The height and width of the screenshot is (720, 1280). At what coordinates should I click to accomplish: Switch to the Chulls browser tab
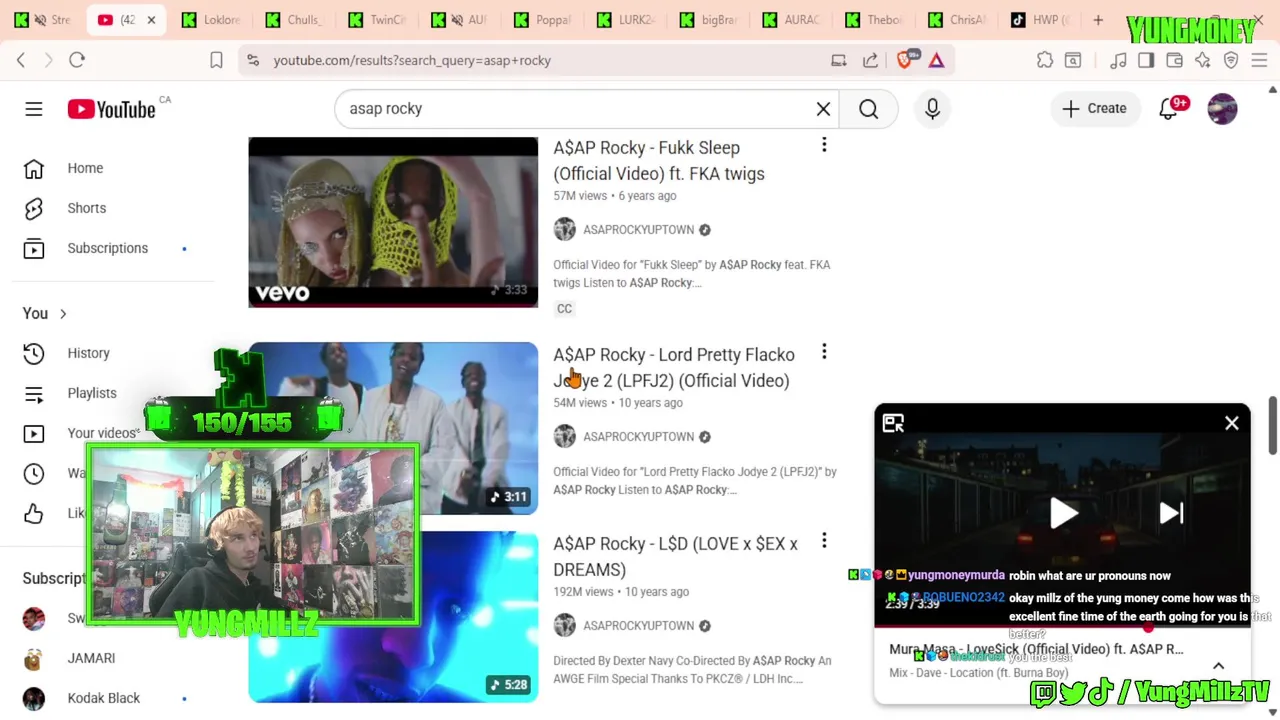click(295, 20)
